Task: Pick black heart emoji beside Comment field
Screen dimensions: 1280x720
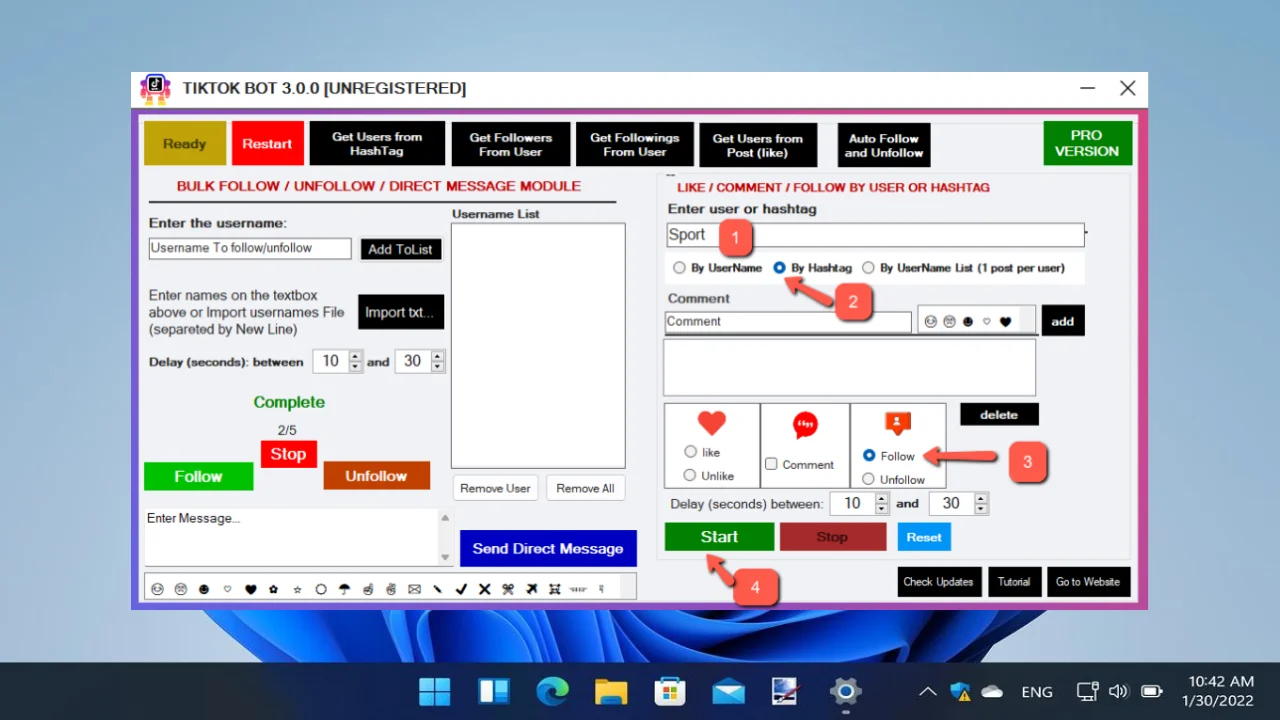Action: click(x=1005, y=321)
